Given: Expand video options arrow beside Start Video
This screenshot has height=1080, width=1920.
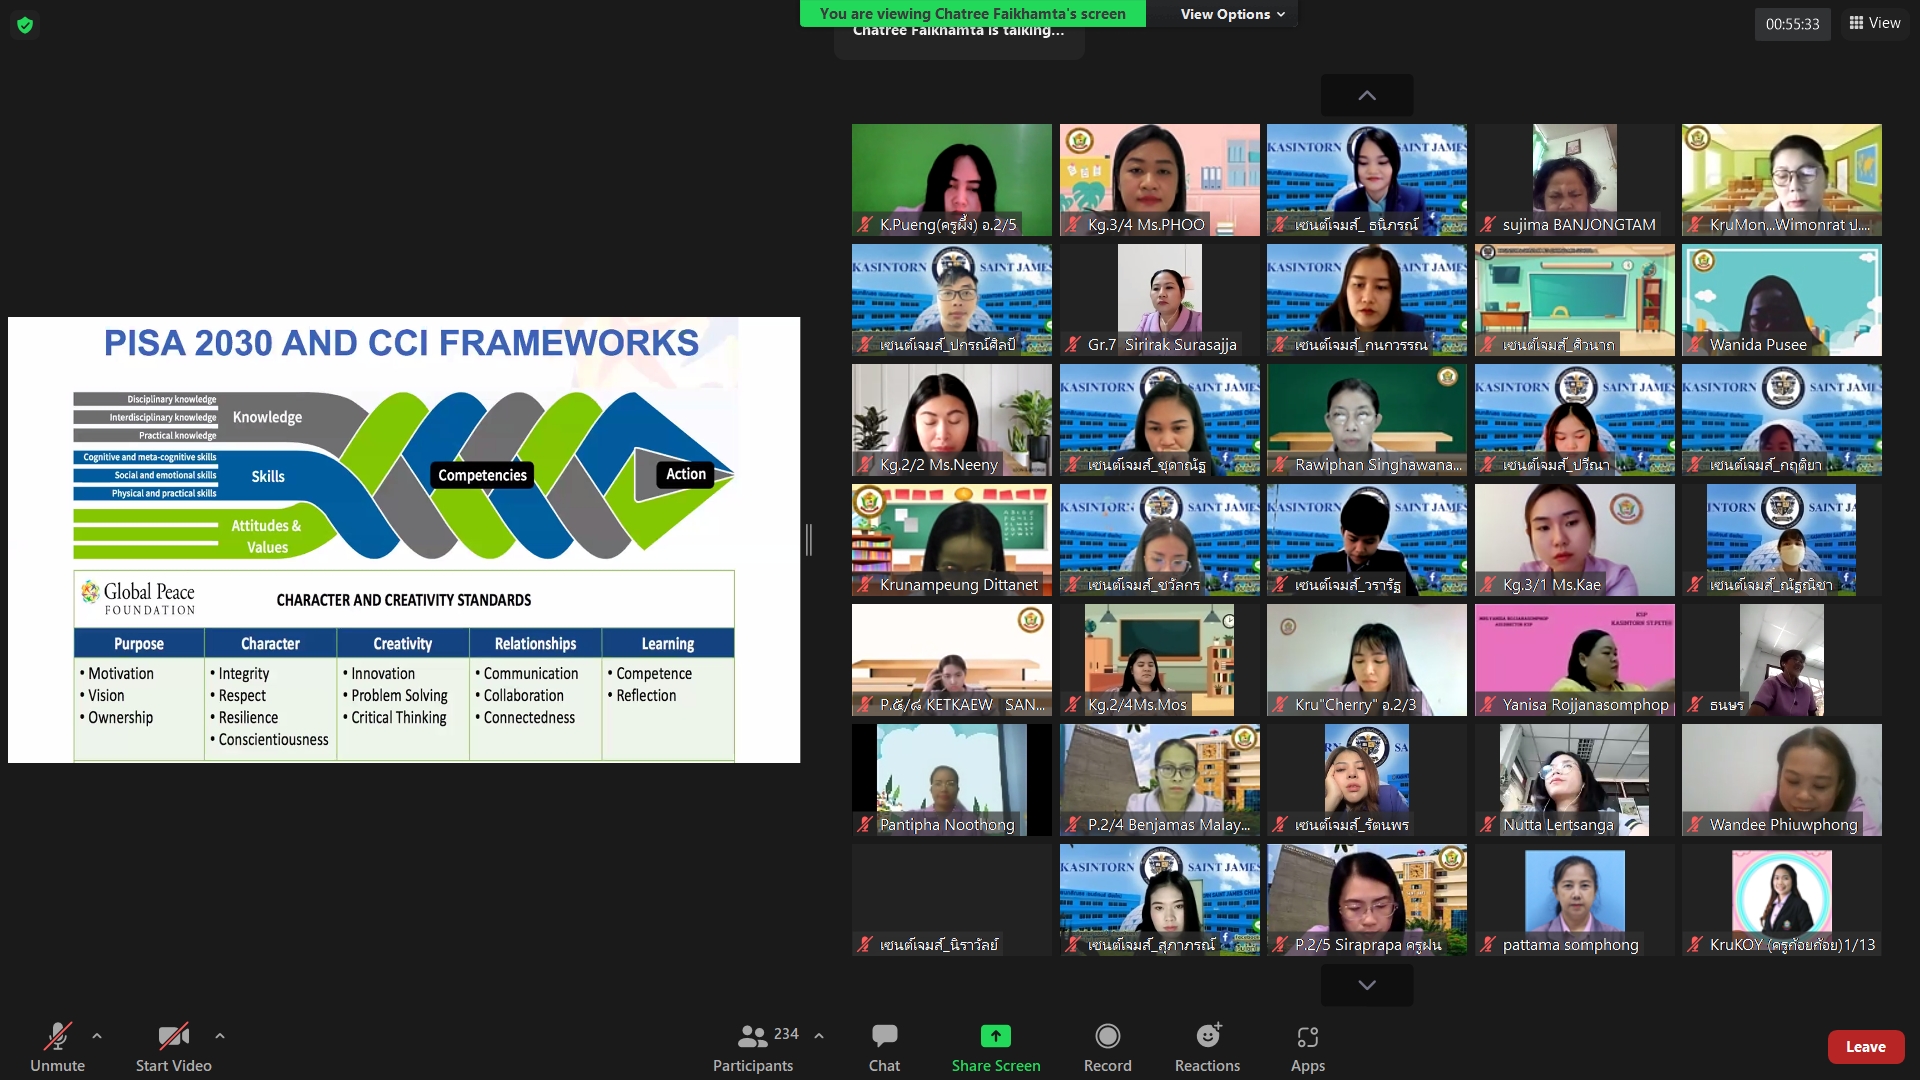Looking at the screenshot, I should pyautogui.click(x=220, y=1036).
